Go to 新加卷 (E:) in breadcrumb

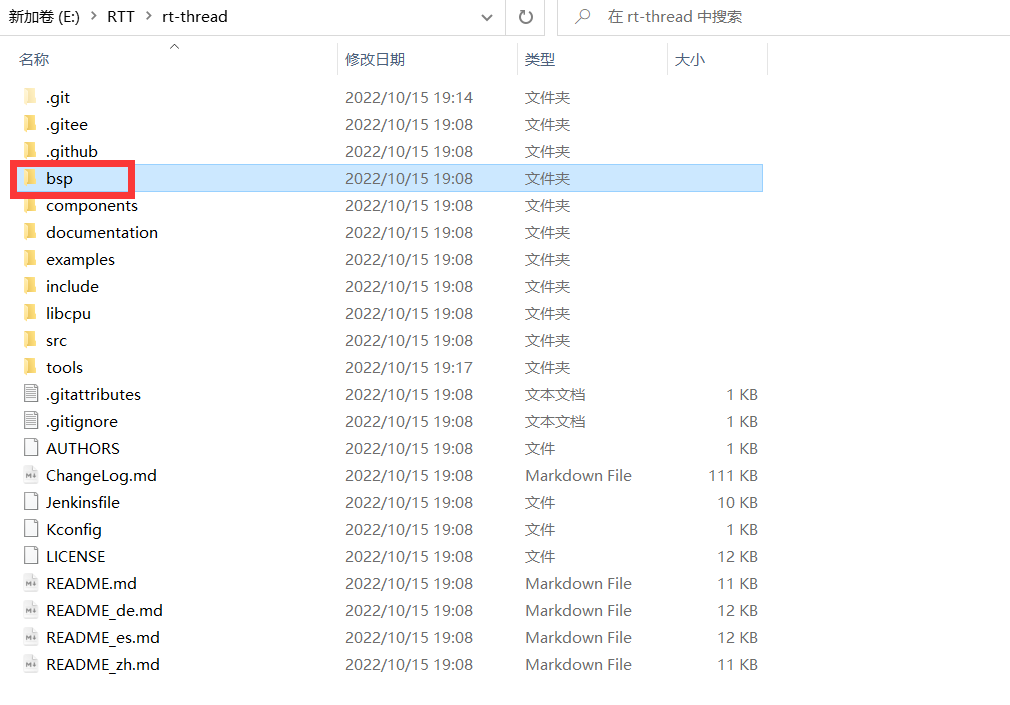44,17
